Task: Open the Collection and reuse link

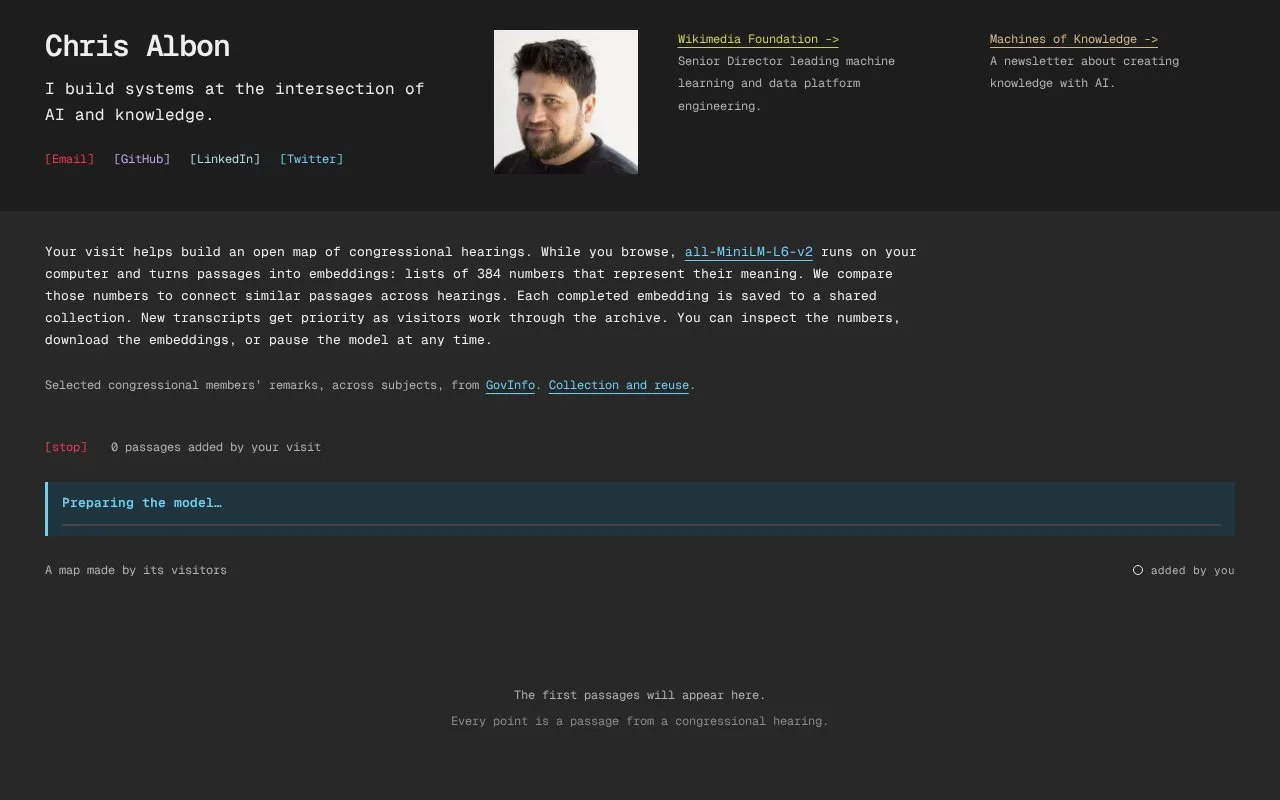Action: [x=619, y=385]
